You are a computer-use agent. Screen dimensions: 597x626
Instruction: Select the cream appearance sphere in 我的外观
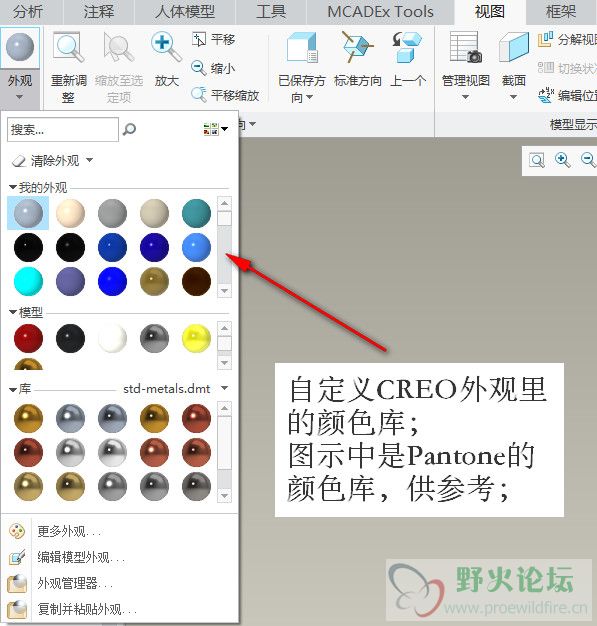(70, 214)
